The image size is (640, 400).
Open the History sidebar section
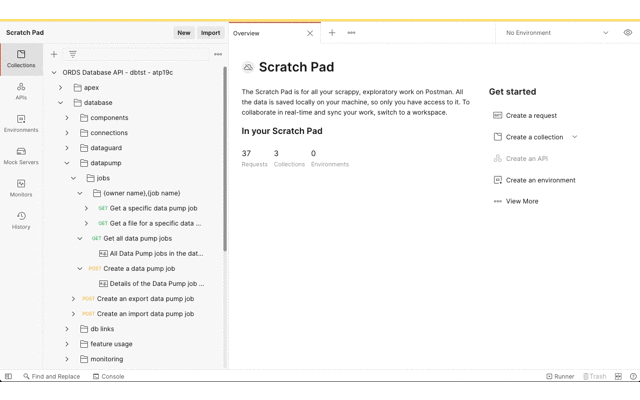point(21,220)
